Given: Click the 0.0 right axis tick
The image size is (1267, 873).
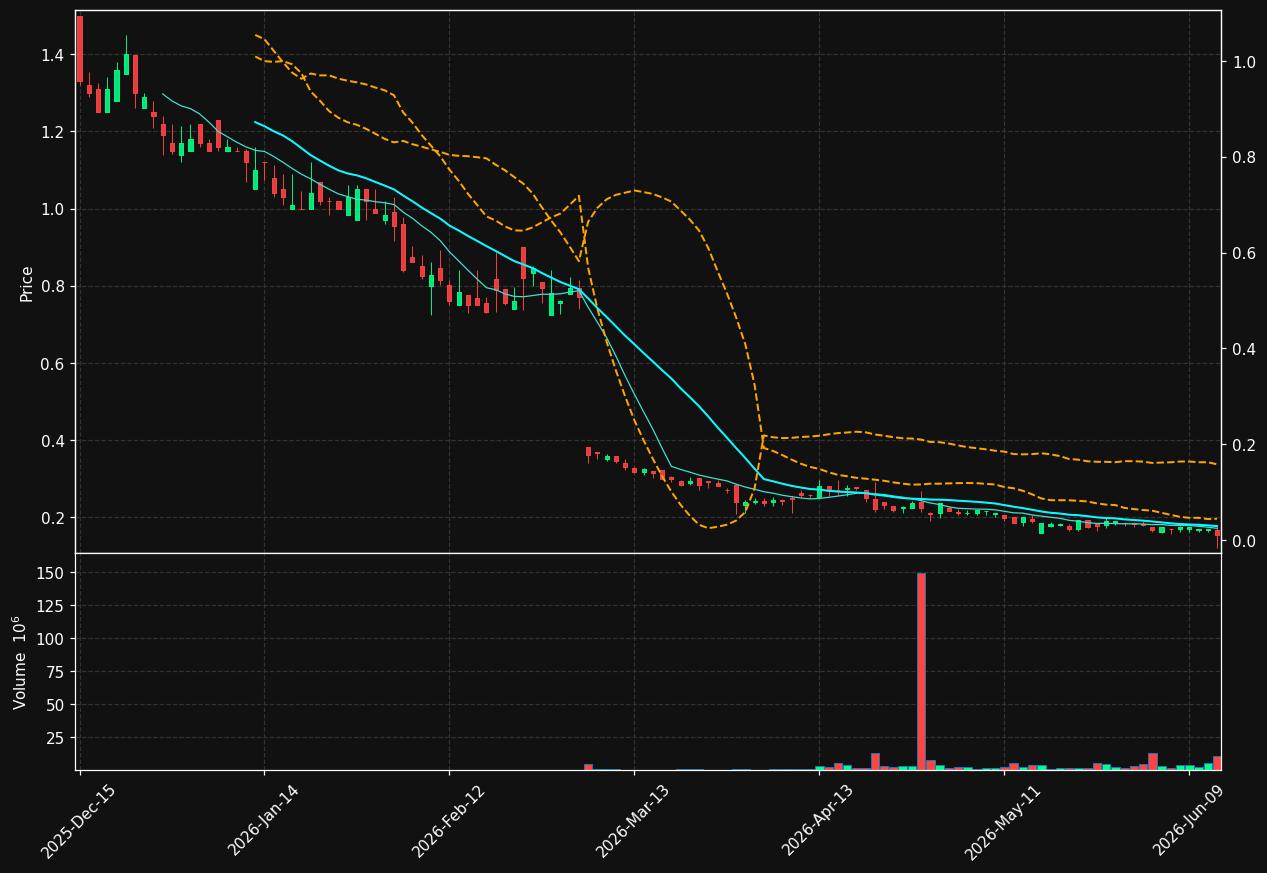Looking at the screenshot, I should pyautogui.click(x=1244, y=541).
